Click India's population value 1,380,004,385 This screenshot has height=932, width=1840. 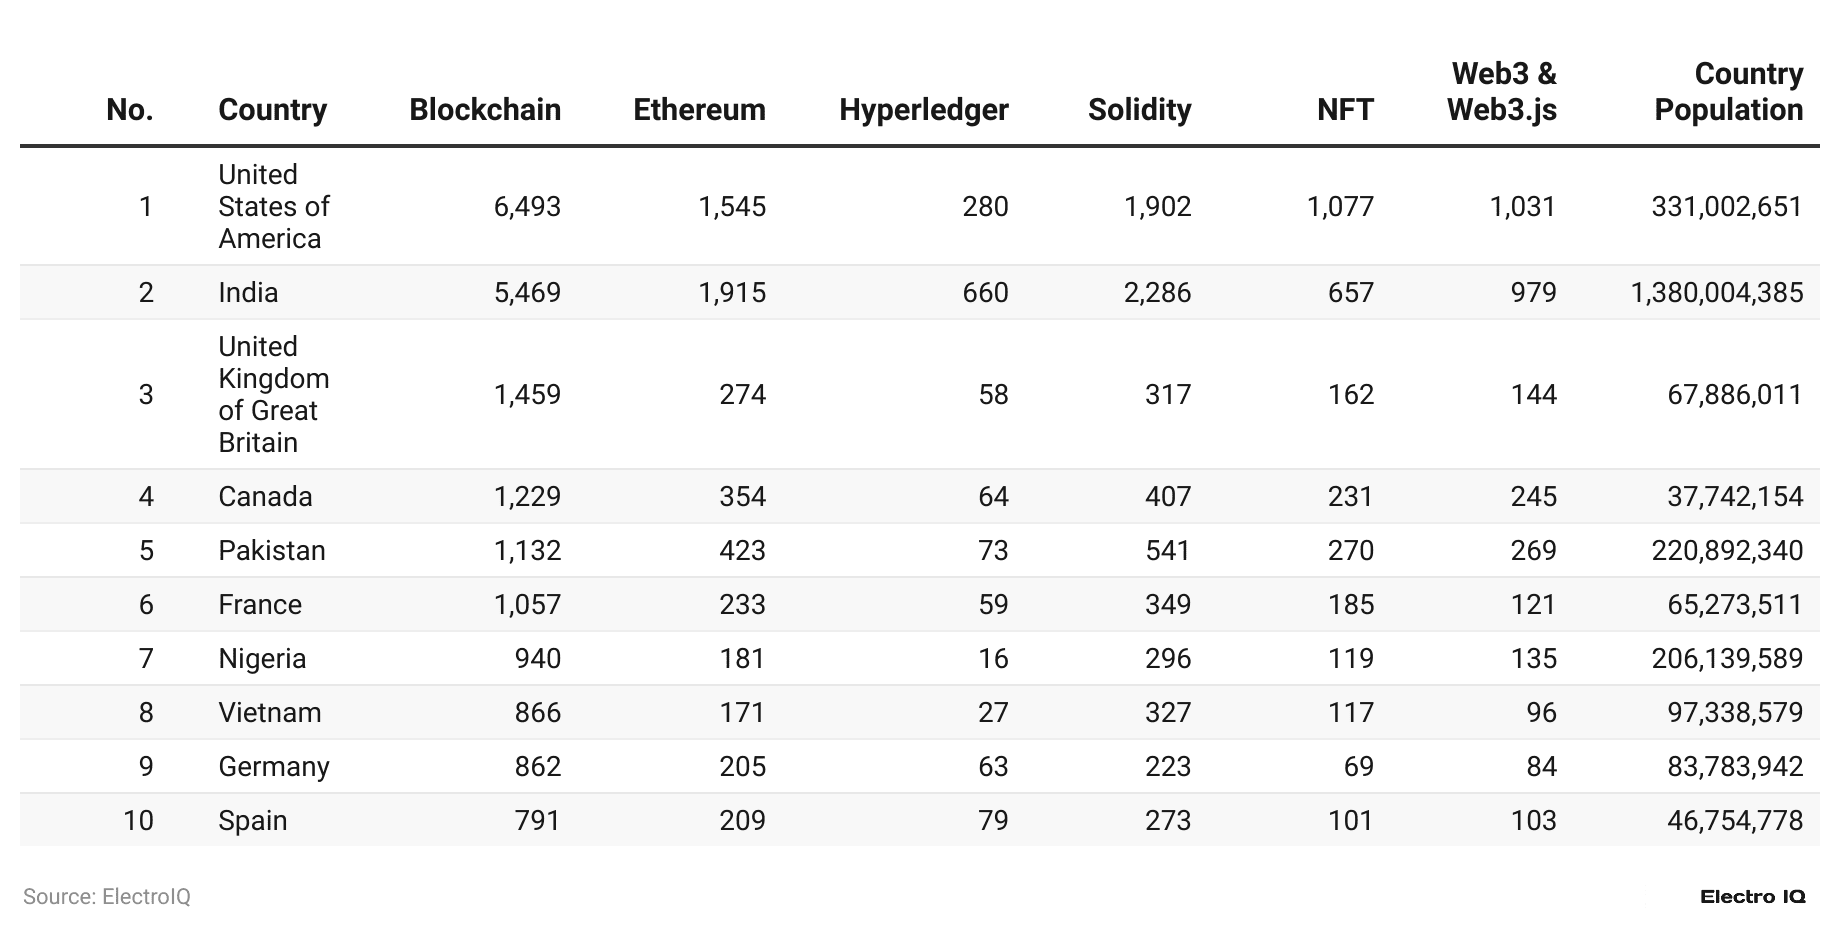coord(1716,292)
